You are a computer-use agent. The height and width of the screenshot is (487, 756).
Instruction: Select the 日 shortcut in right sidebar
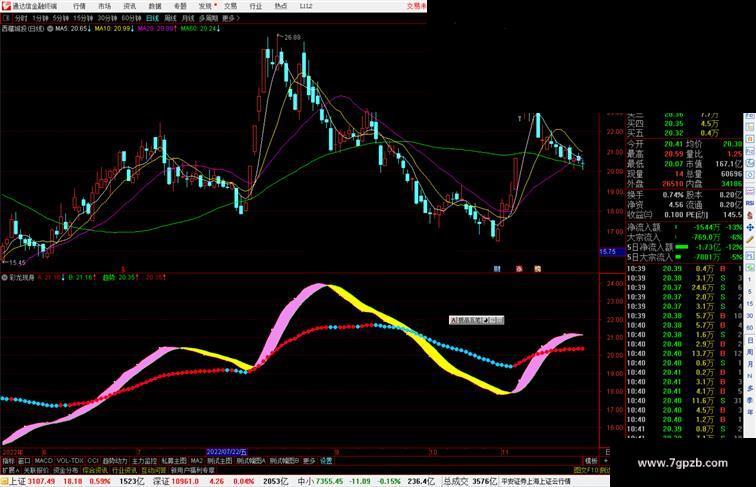[750, 340]
